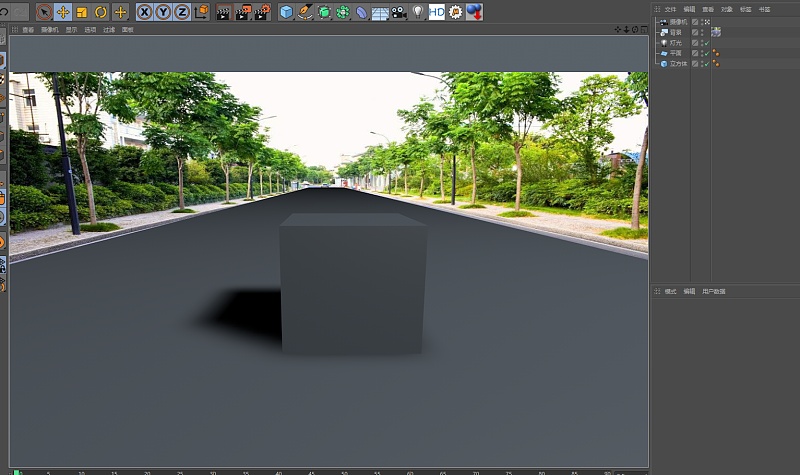Open the 显示 menu in viewport
The width and height of the screenshot is (800, 475).
tap(71, 30)
